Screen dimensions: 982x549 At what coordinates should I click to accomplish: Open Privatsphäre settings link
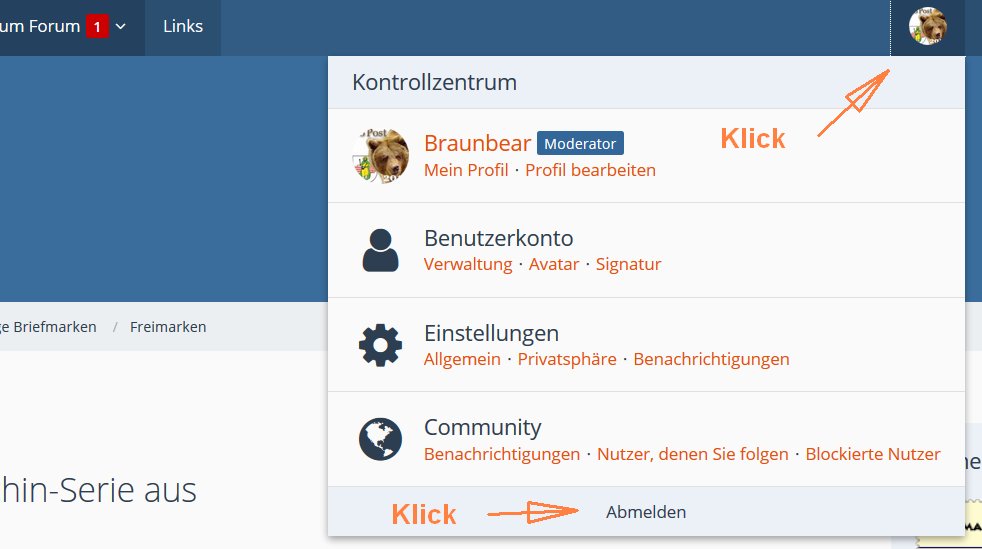coord(567,359)
